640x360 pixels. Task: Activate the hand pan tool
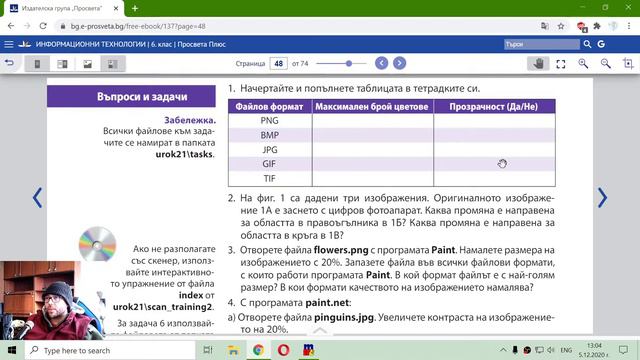(x=538, y=63)
